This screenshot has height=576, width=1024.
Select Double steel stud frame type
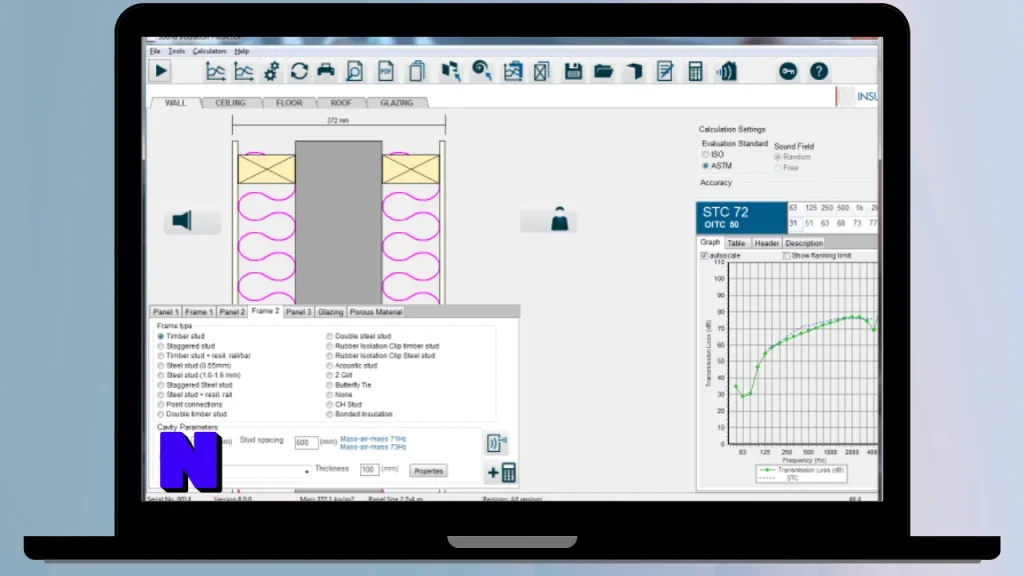[x=330, y=336]
